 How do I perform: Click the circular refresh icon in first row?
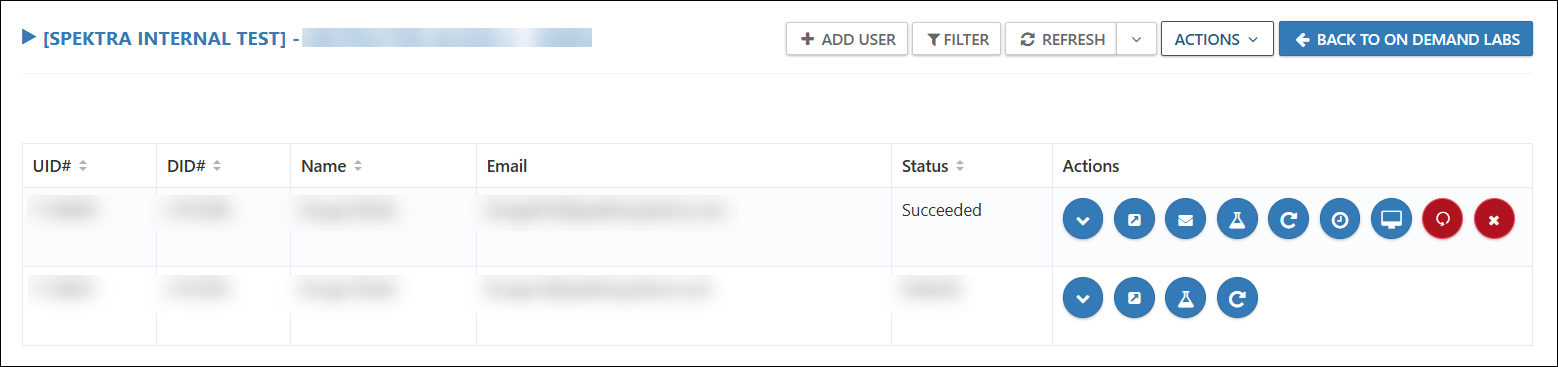click(x=1288, y=220)
